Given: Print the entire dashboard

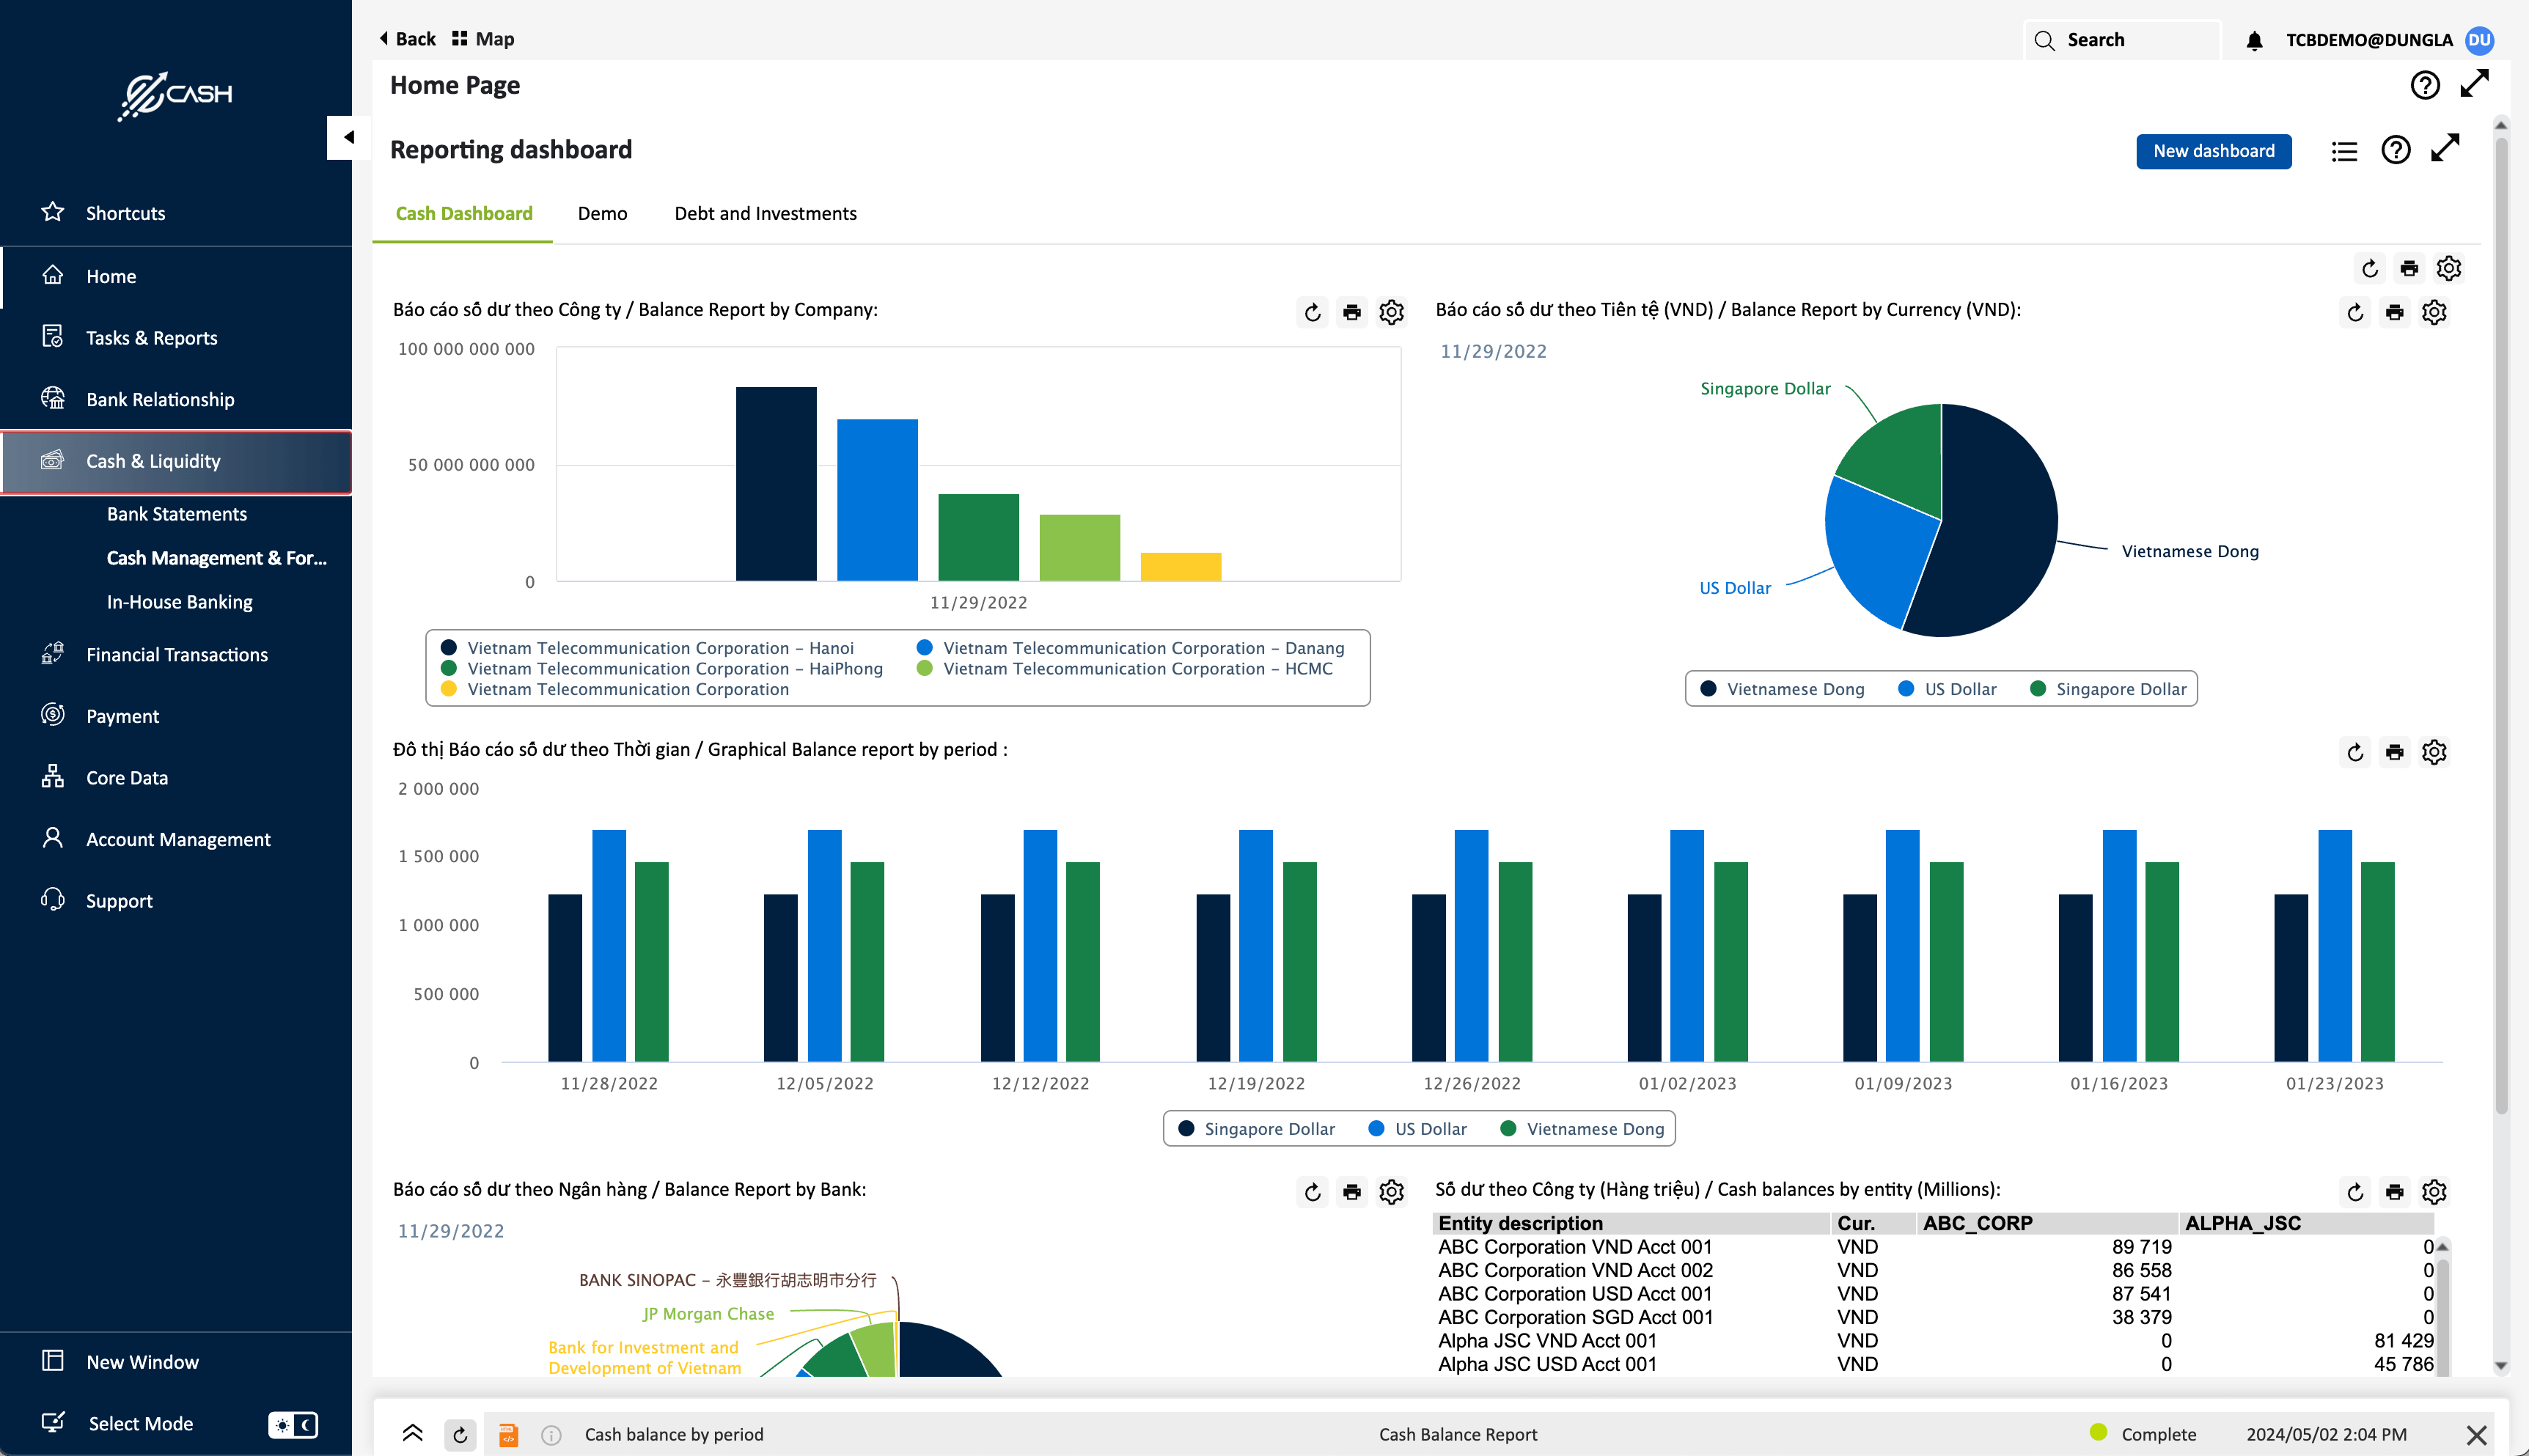Looking at the screenshot, I should pos(2409,268).
